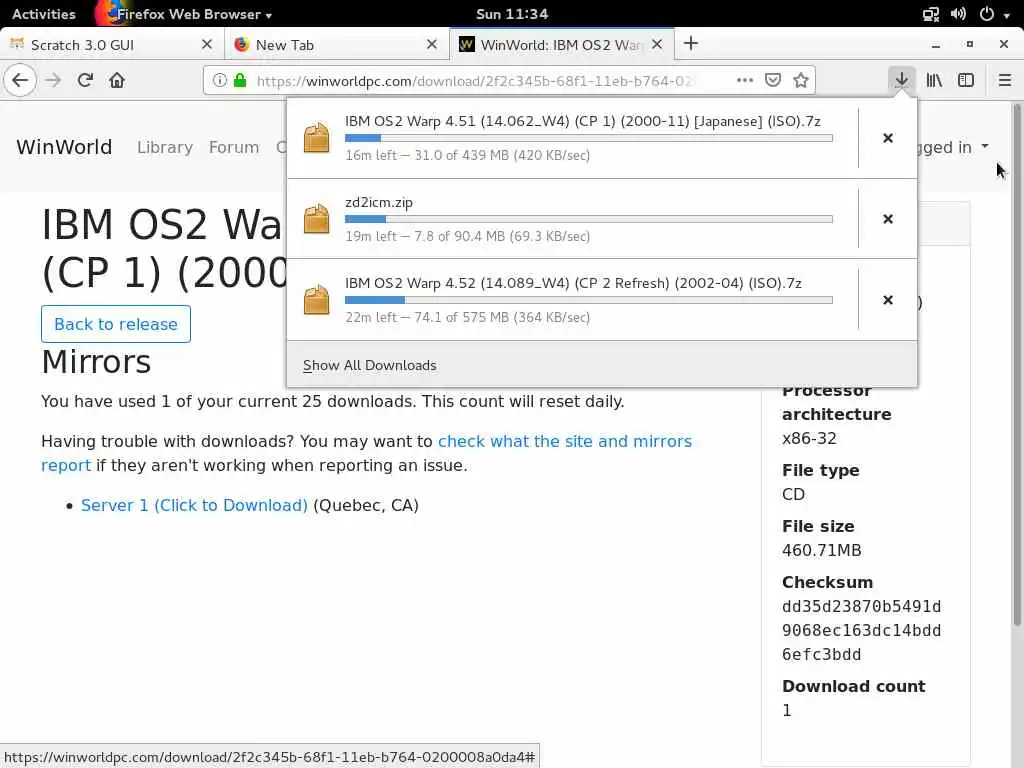Viewport: 1024px width, 768px height.
Task: Click the WinWorld brand link
Action: (64, 147)
